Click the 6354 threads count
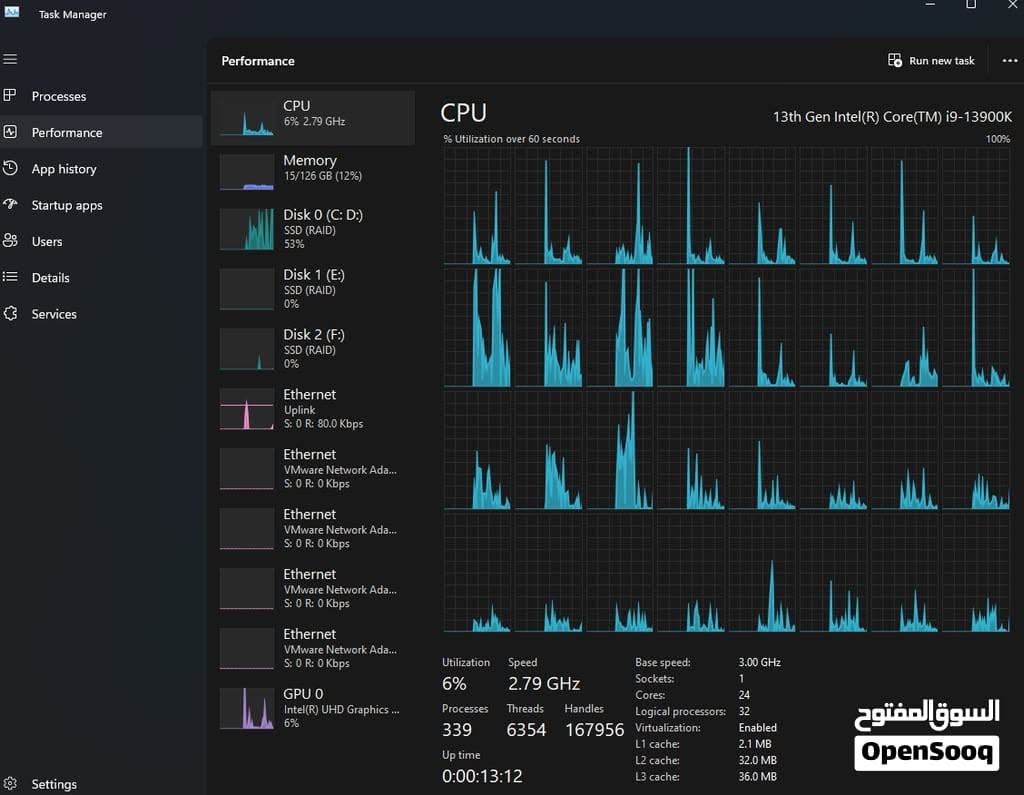1024x795 pixels. coord(526,730)
